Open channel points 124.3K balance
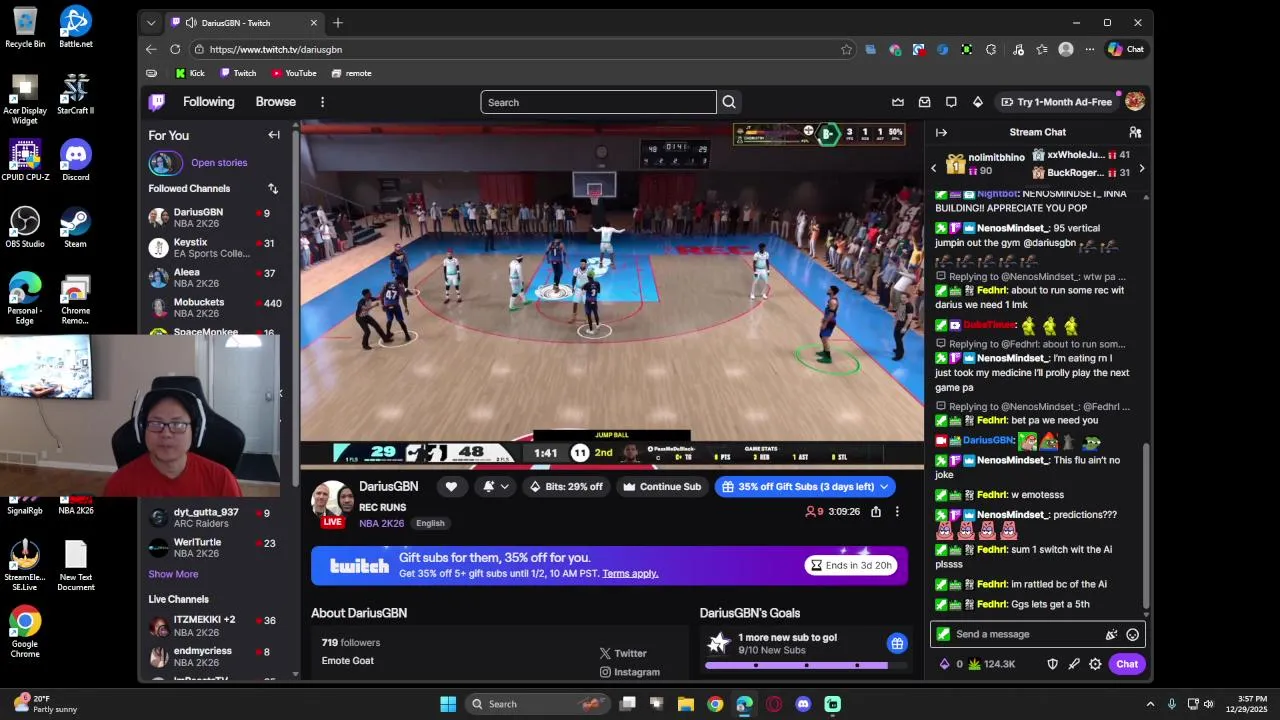Screen dimensions: 1280x720 (992, 664)
